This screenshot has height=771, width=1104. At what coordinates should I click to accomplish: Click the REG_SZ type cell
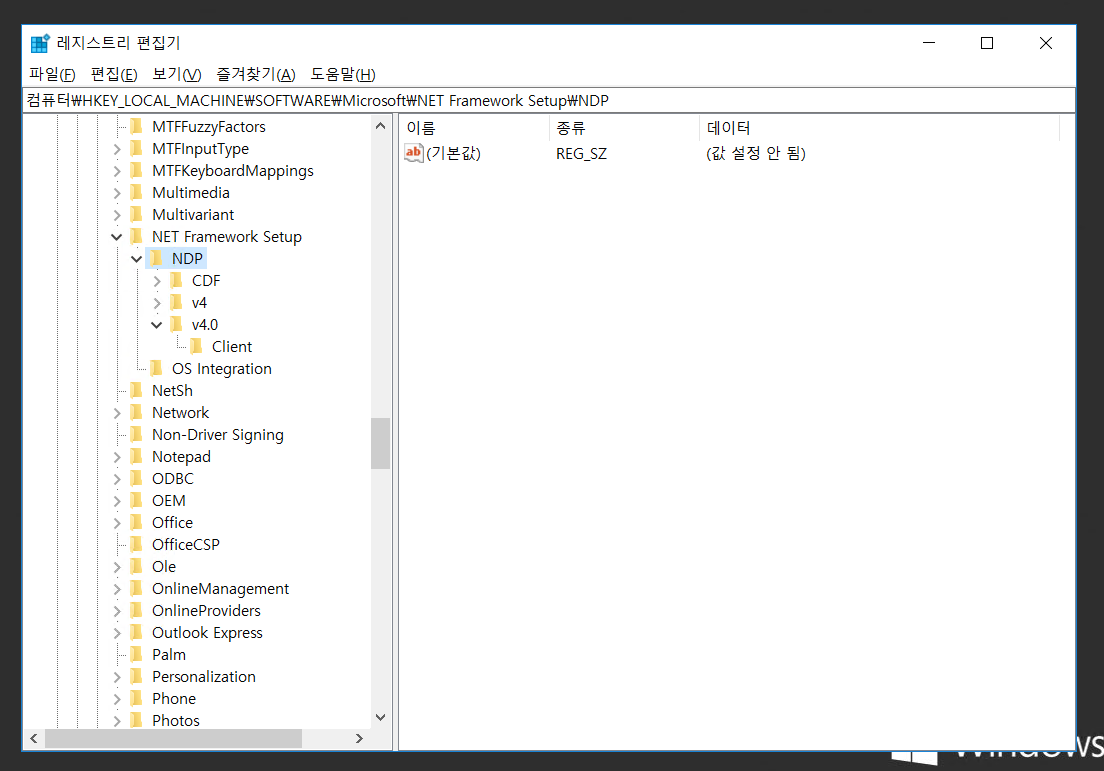[x=582, y=153]
